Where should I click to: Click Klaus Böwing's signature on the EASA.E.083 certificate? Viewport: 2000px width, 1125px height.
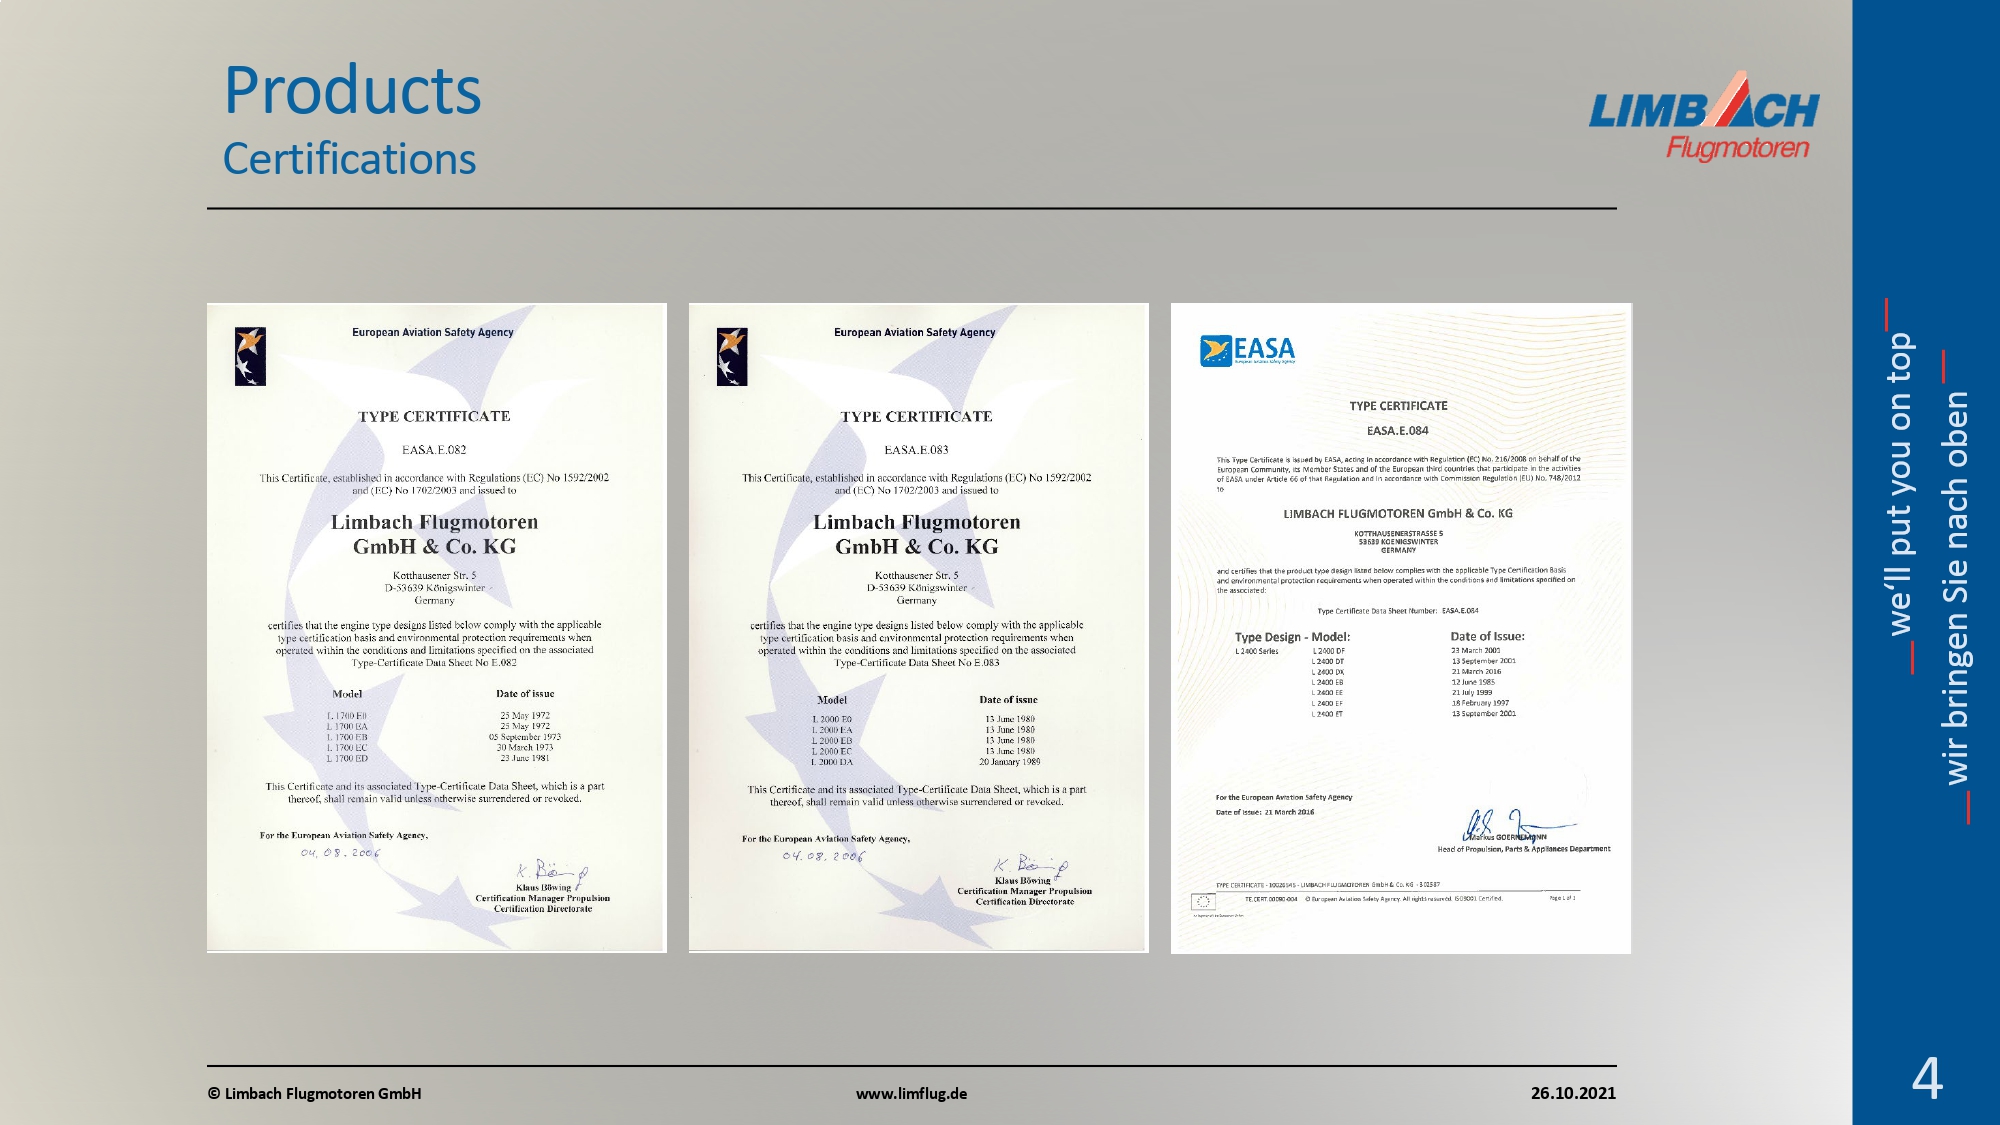(1030, 866)
